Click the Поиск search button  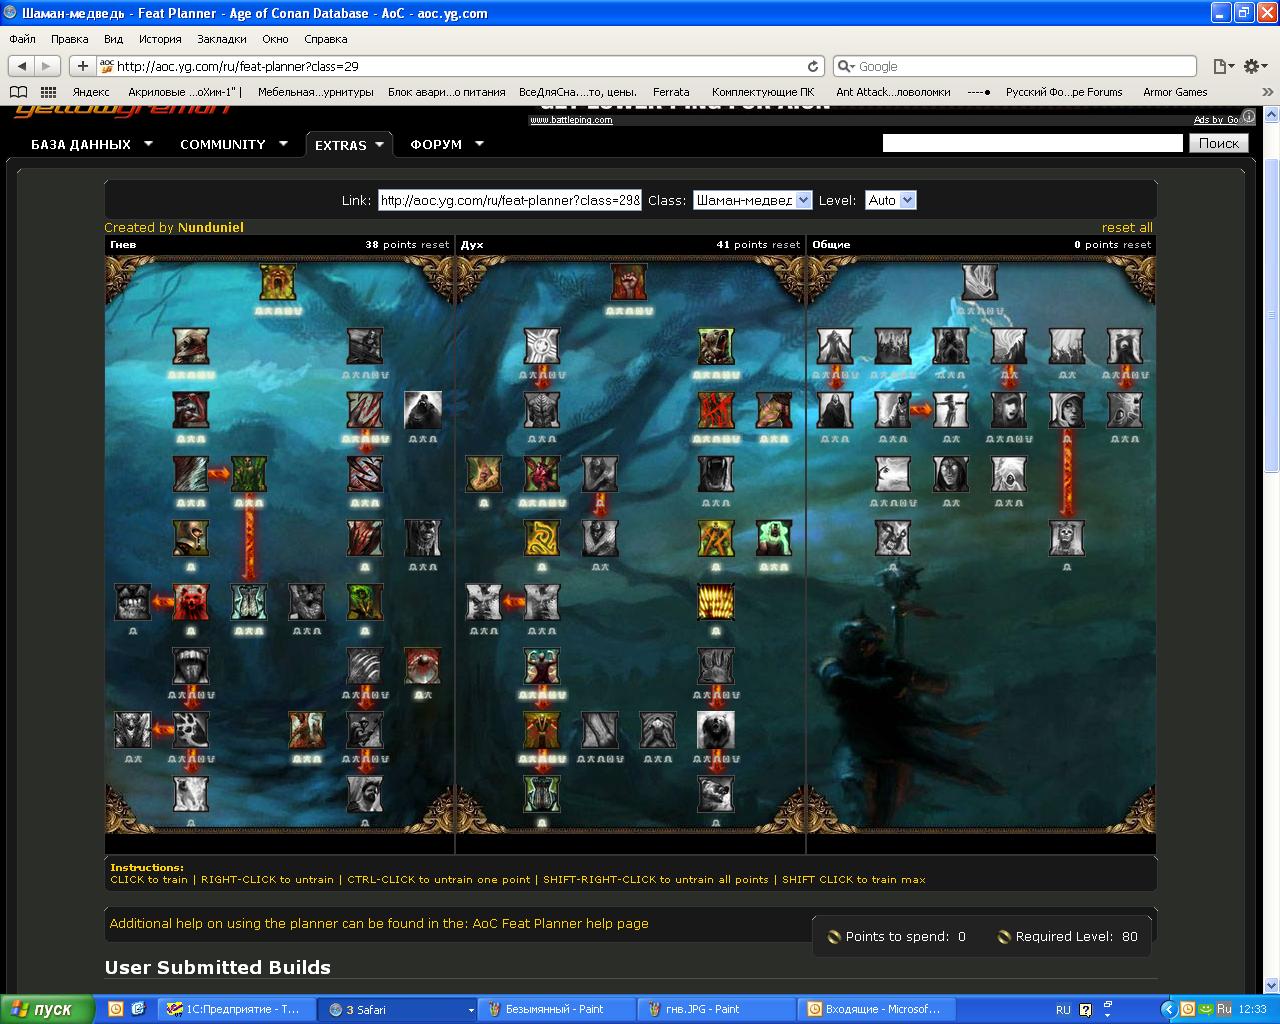1219,143
